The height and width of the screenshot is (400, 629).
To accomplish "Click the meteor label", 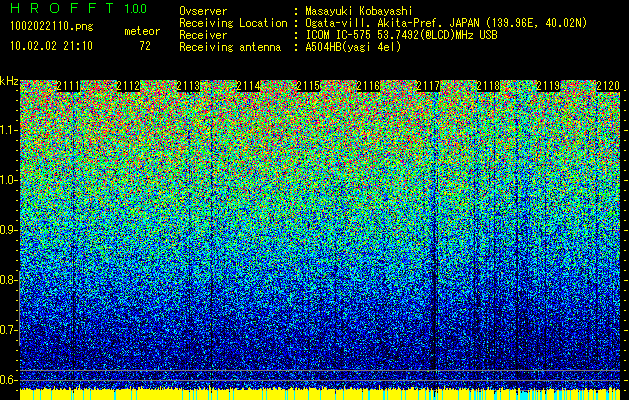I will pos(142,31).
